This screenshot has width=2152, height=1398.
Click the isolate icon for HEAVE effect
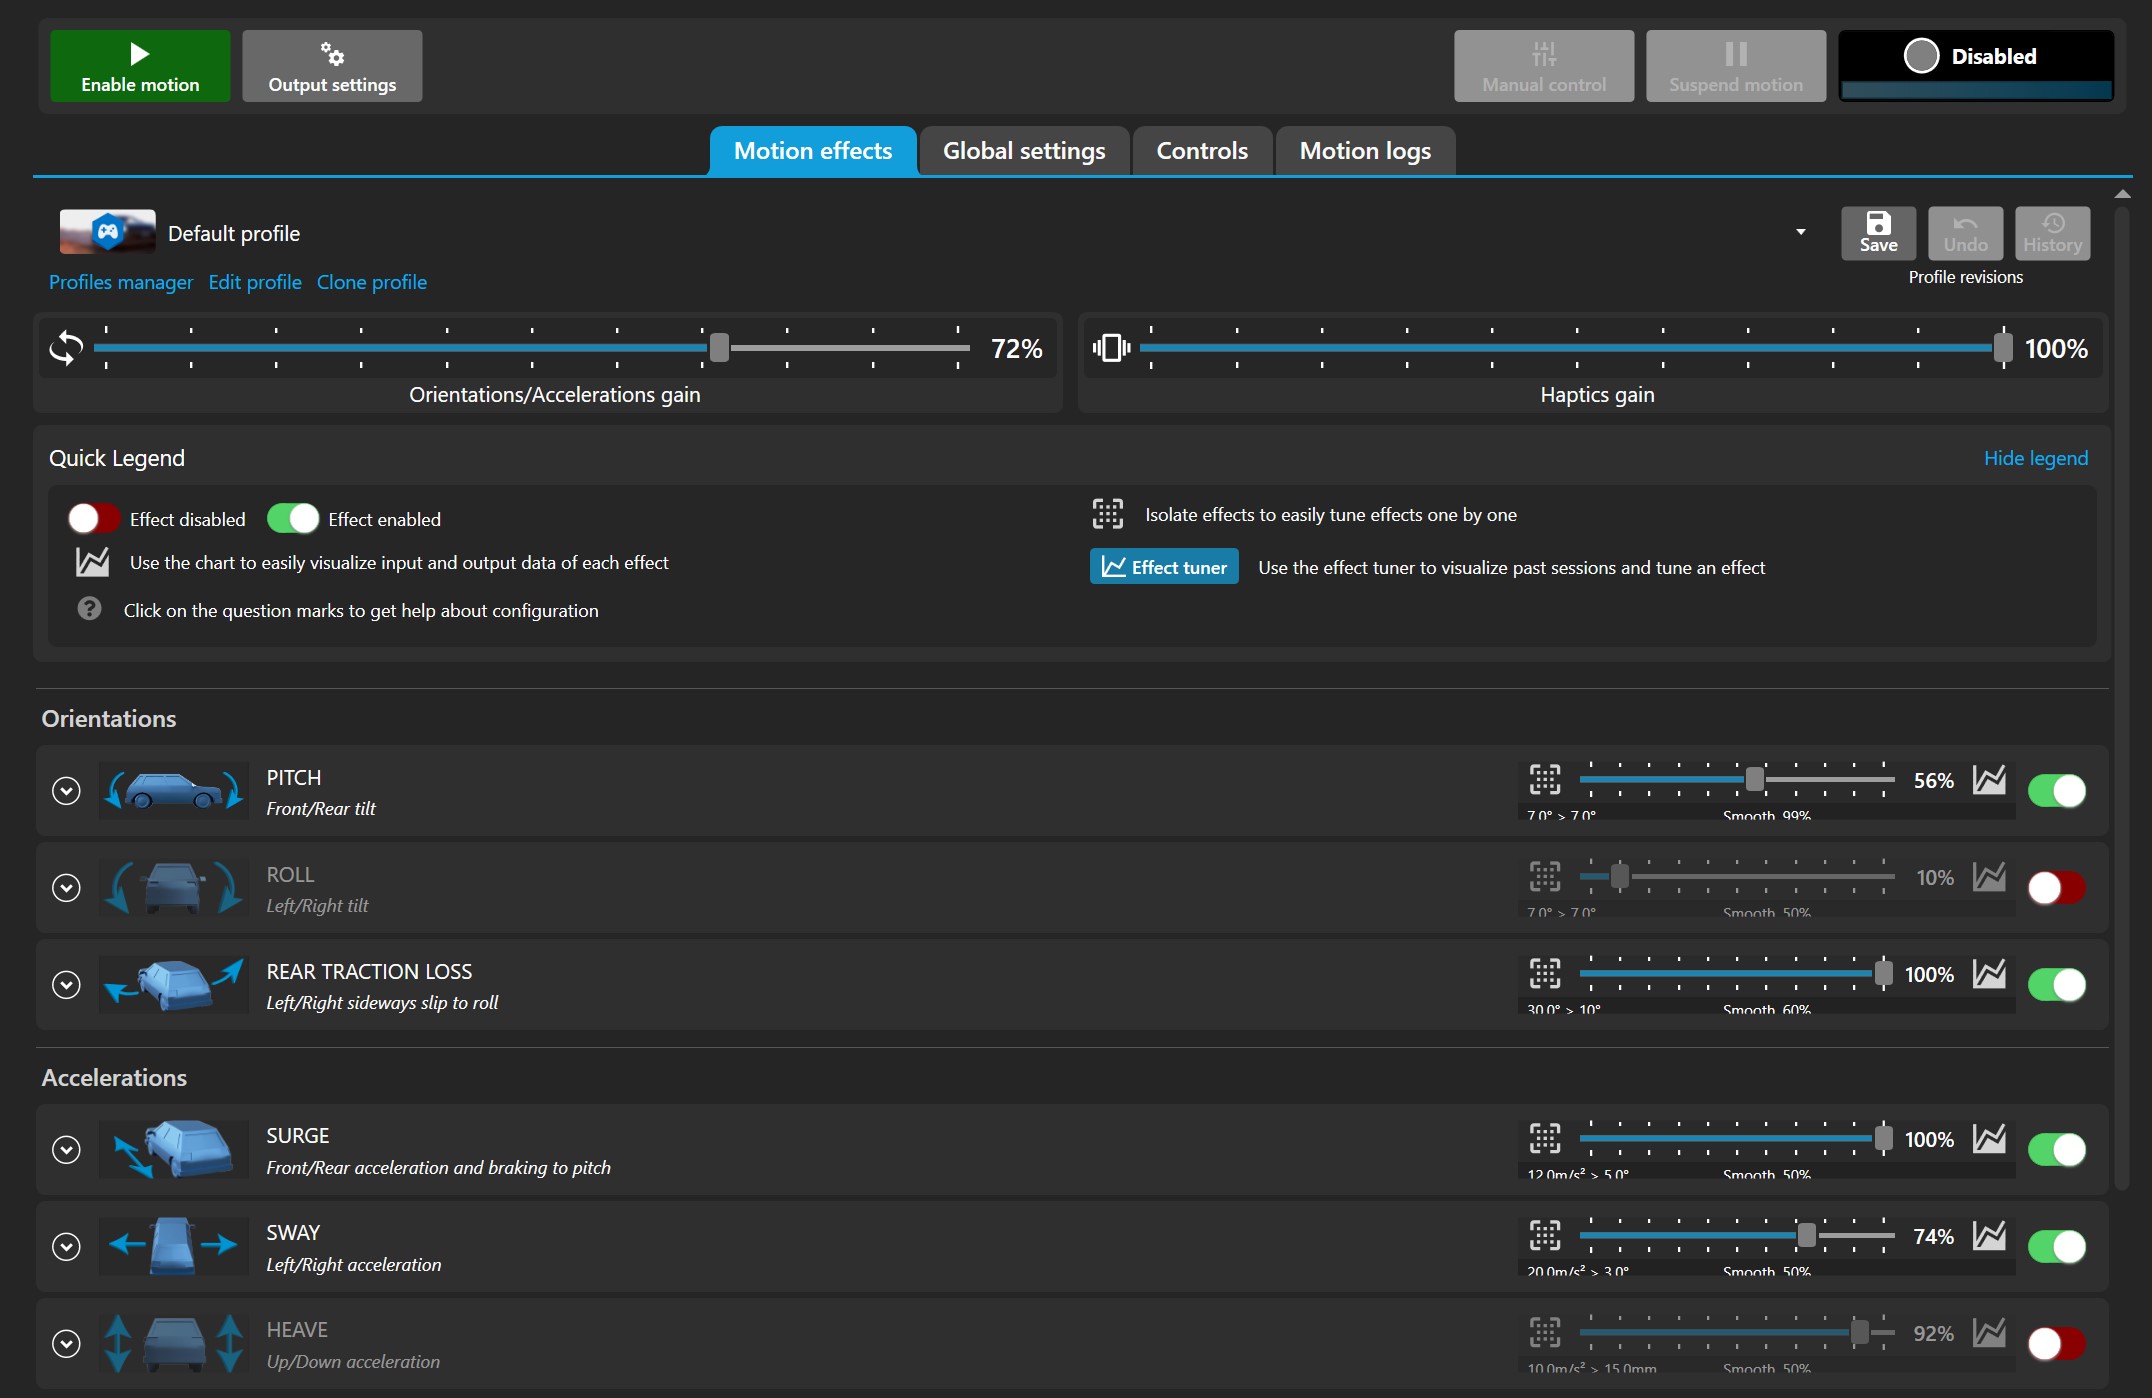pos(1544,1332)
